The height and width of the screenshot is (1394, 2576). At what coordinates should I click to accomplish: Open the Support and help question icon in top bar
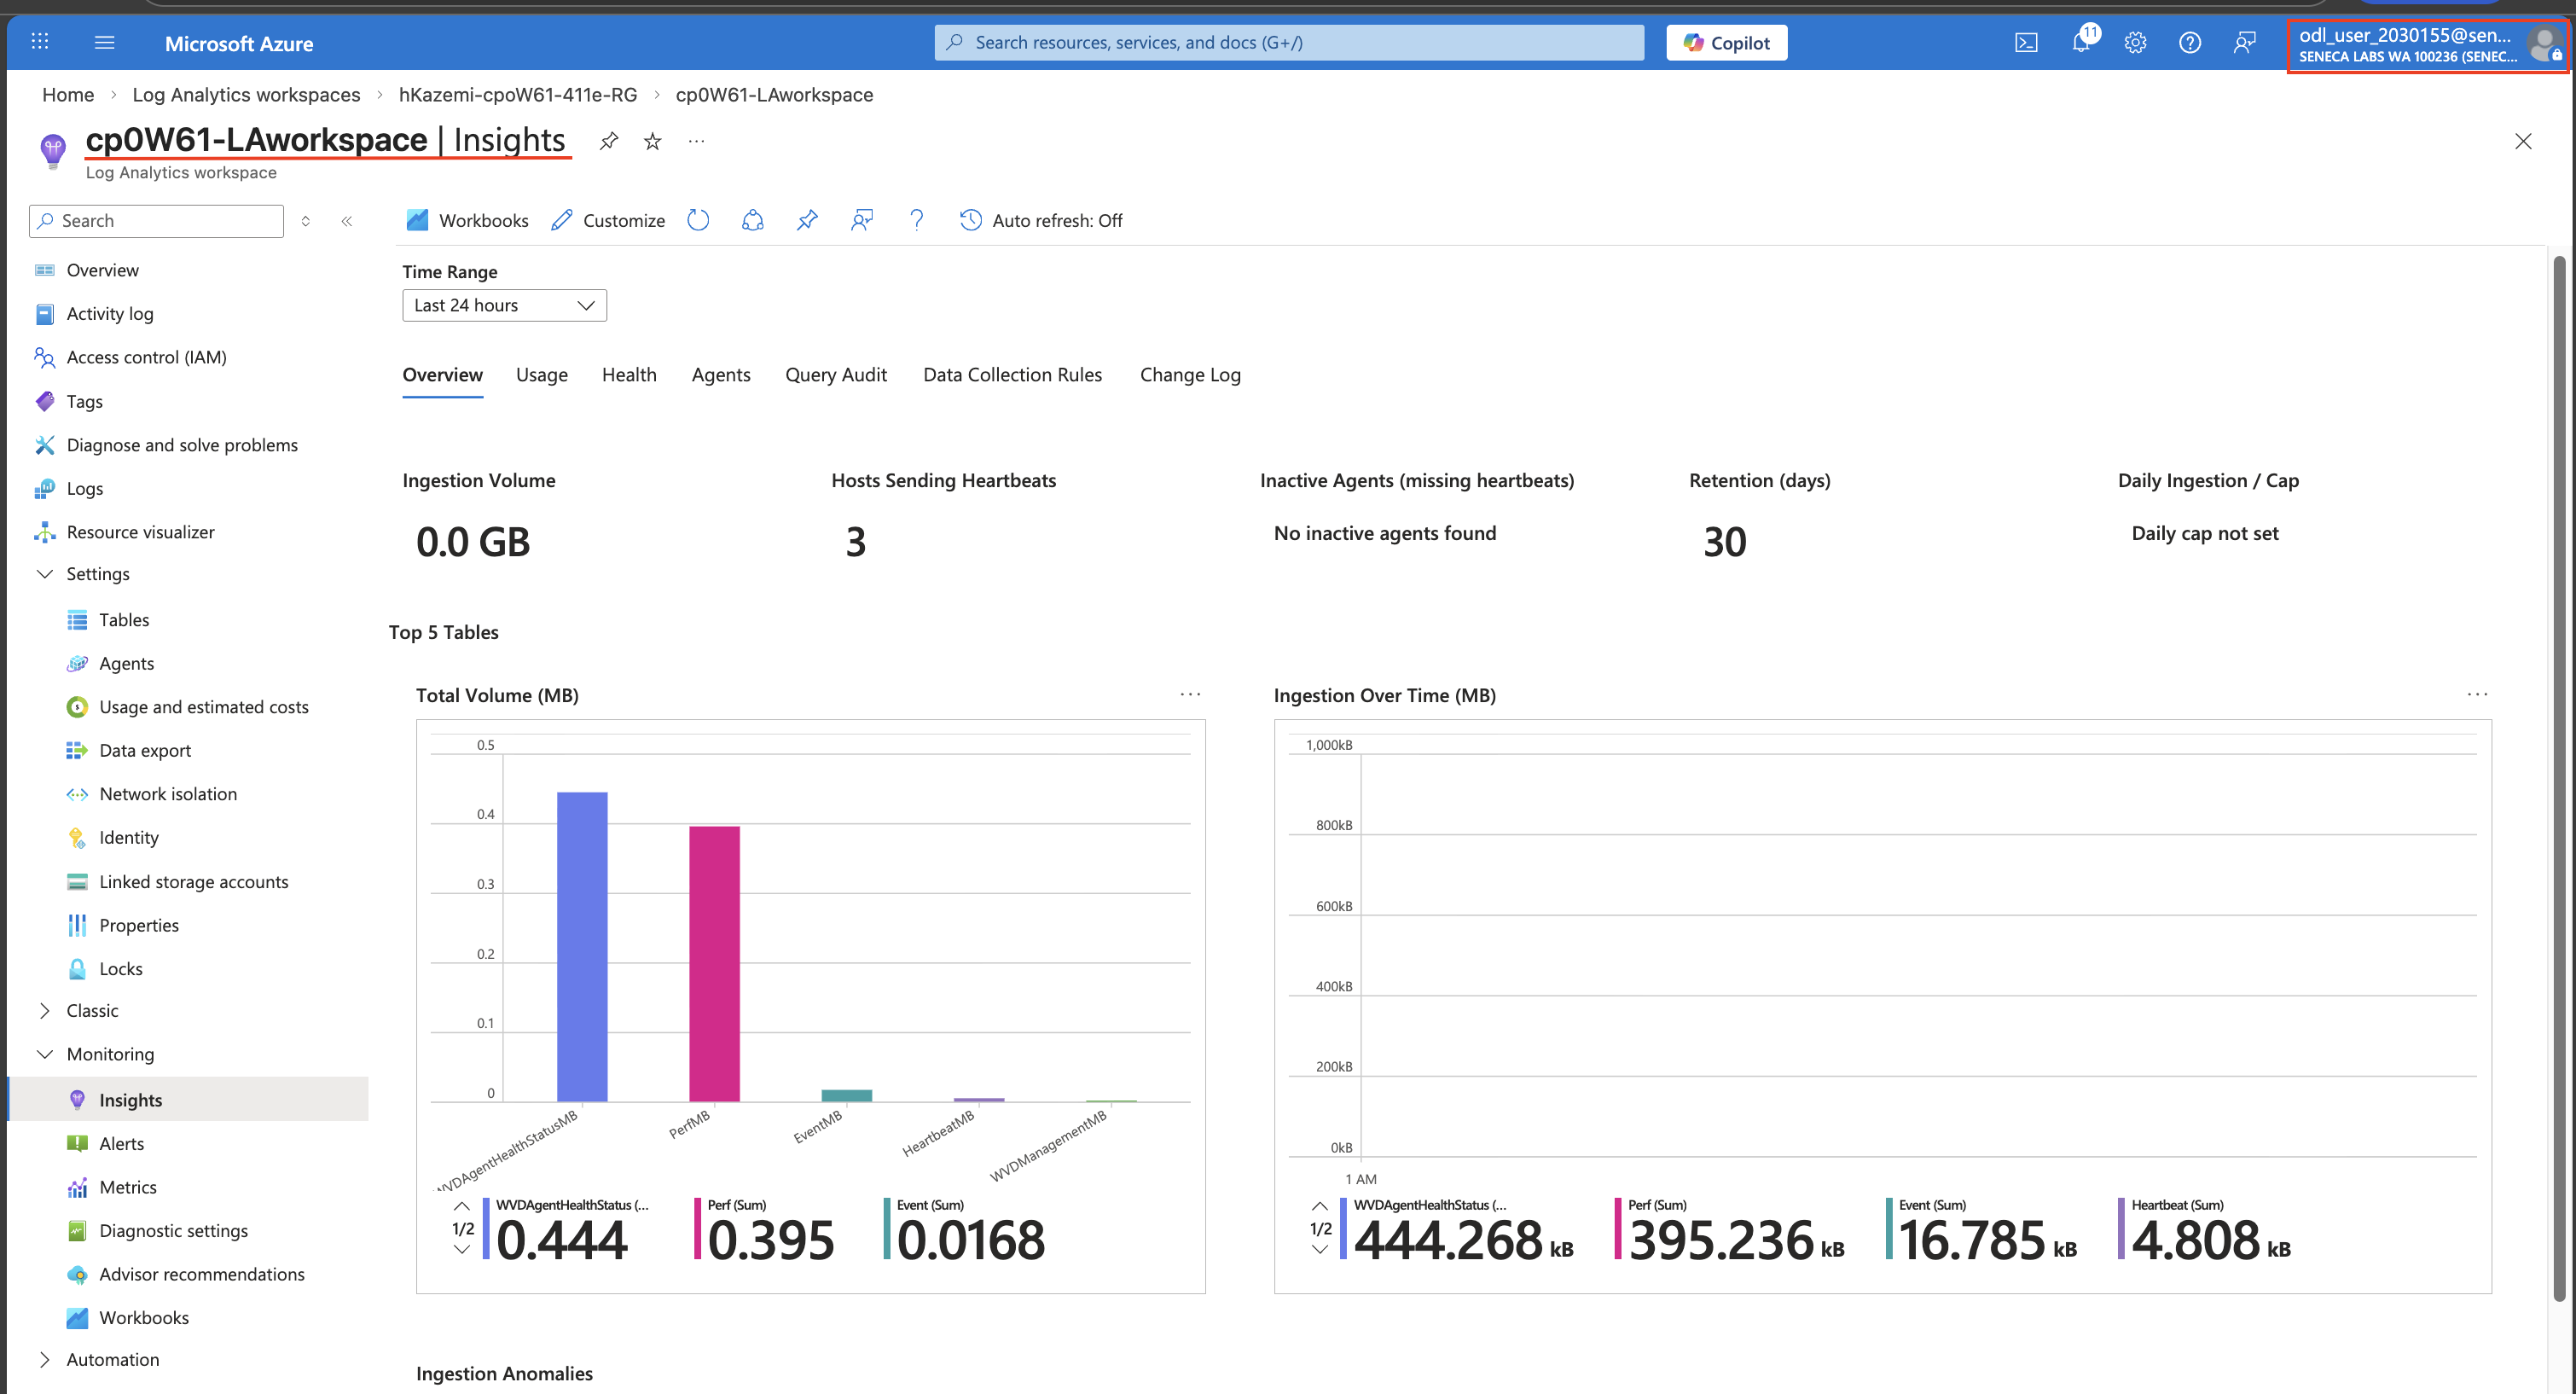2190,42
